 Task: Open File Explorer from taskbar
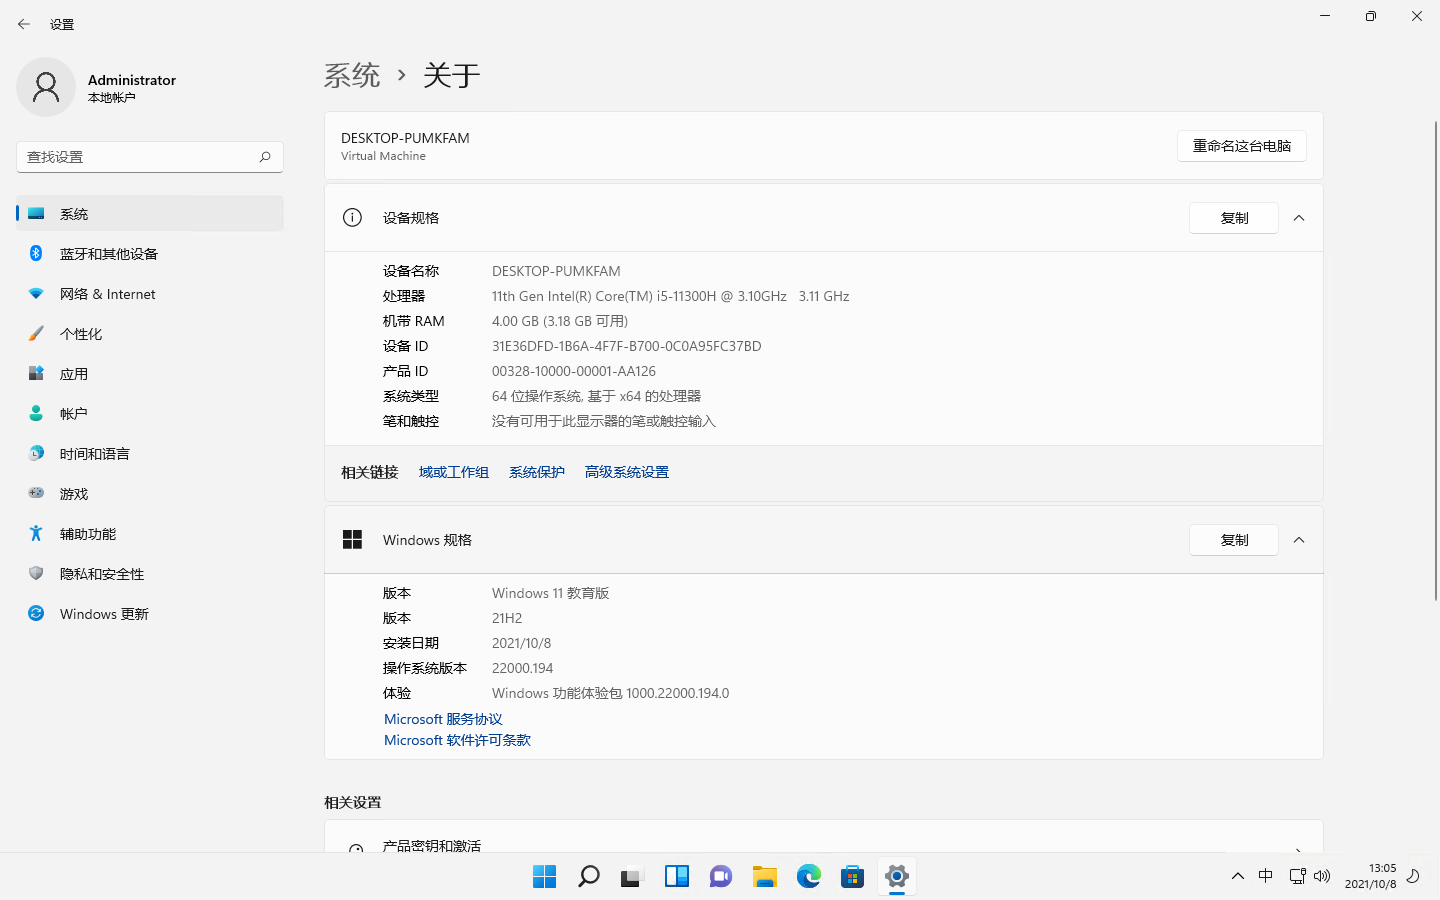point(765,877)
